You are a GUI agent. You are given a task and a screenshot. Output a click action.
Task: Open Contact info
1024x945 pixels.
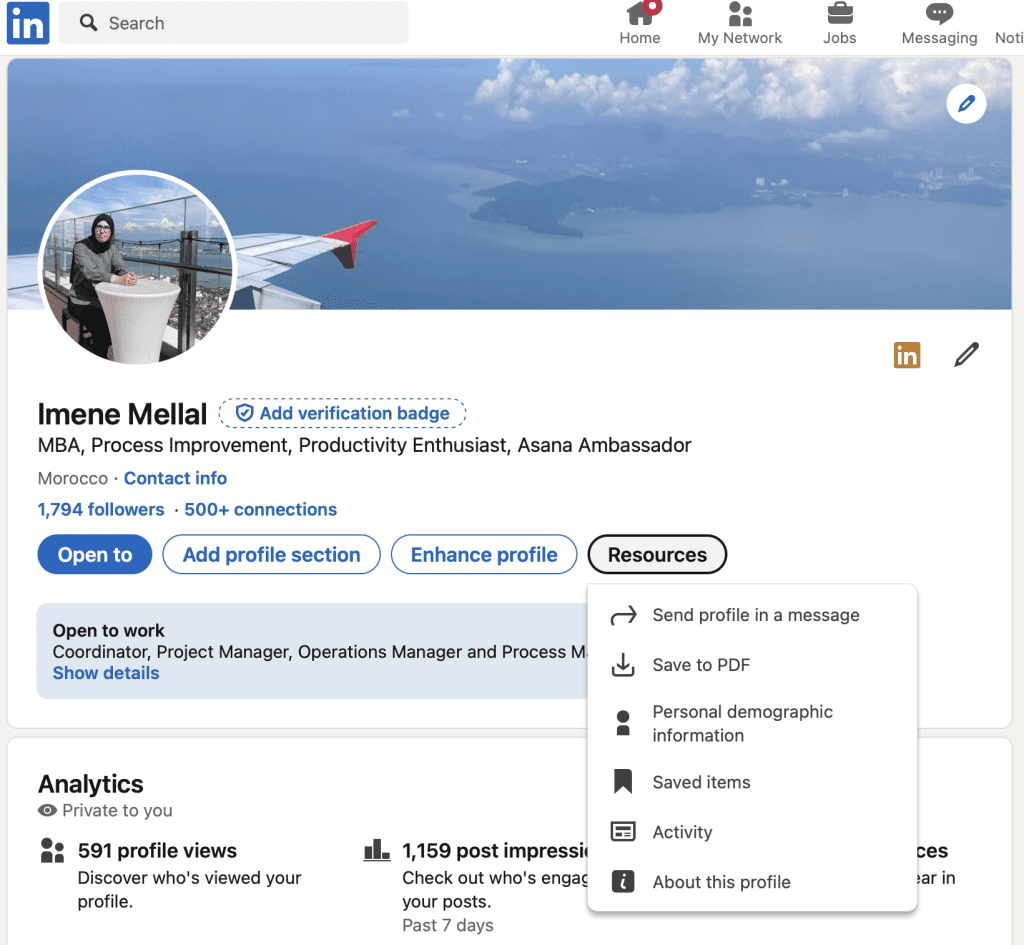coord(175,478)
